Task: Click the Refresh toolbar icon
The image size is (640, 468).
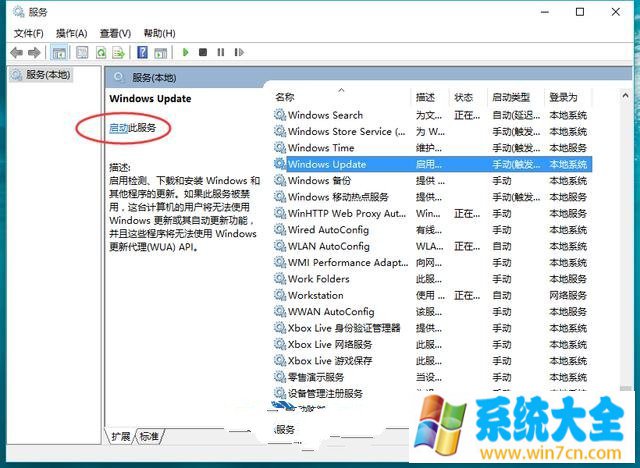Action: [x=100, y=52]
